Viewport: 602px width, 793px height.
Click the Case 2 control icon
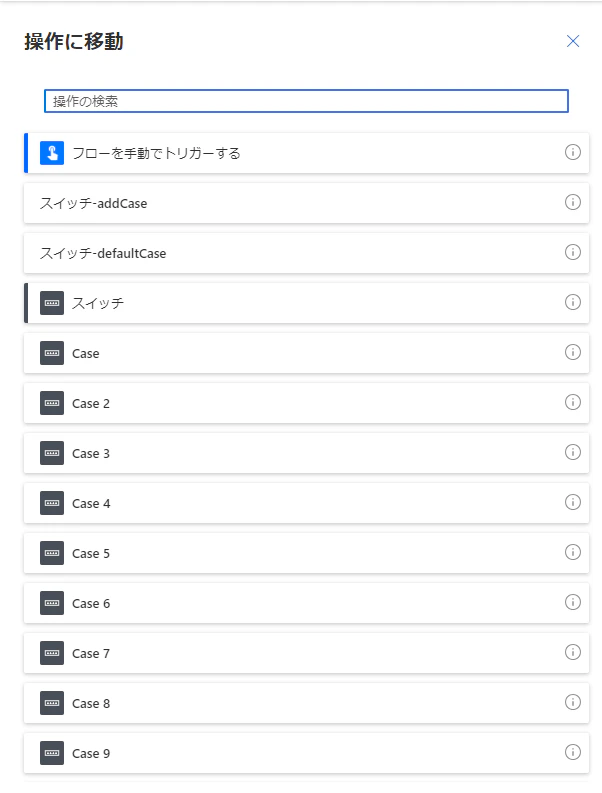pos(52,403)
